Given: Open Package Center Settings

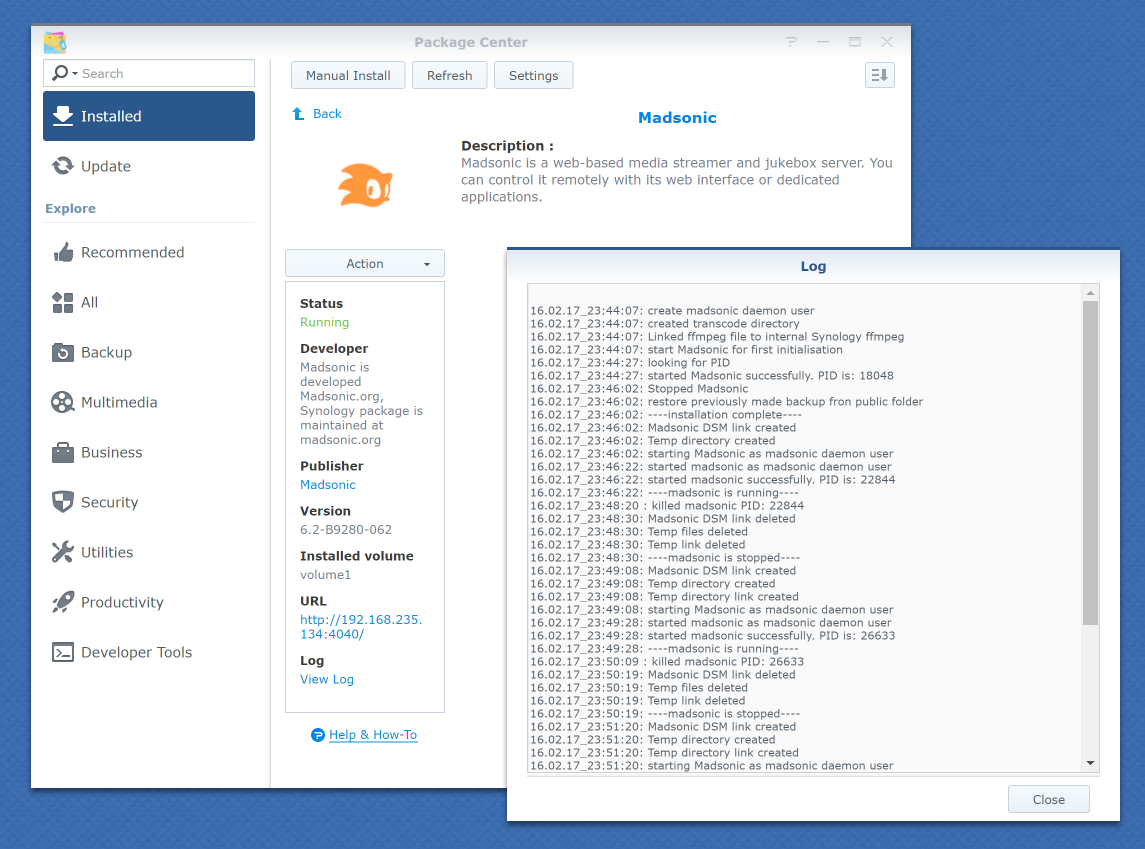Looking at the screenshot, I should (x=534, y=75).
